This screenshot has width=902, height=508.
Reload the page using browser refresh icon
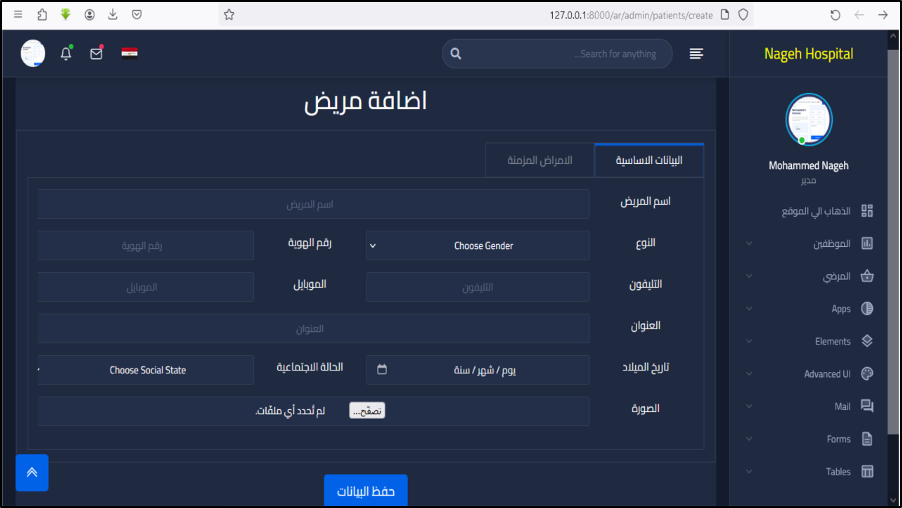[x=835, y=15]
